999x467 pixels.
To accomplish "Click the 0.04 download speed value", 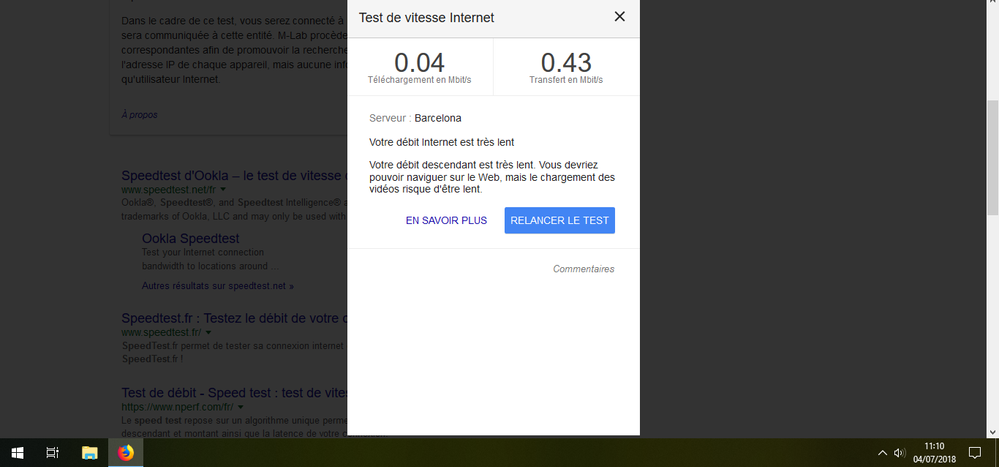I will click(x=419, y=62).
